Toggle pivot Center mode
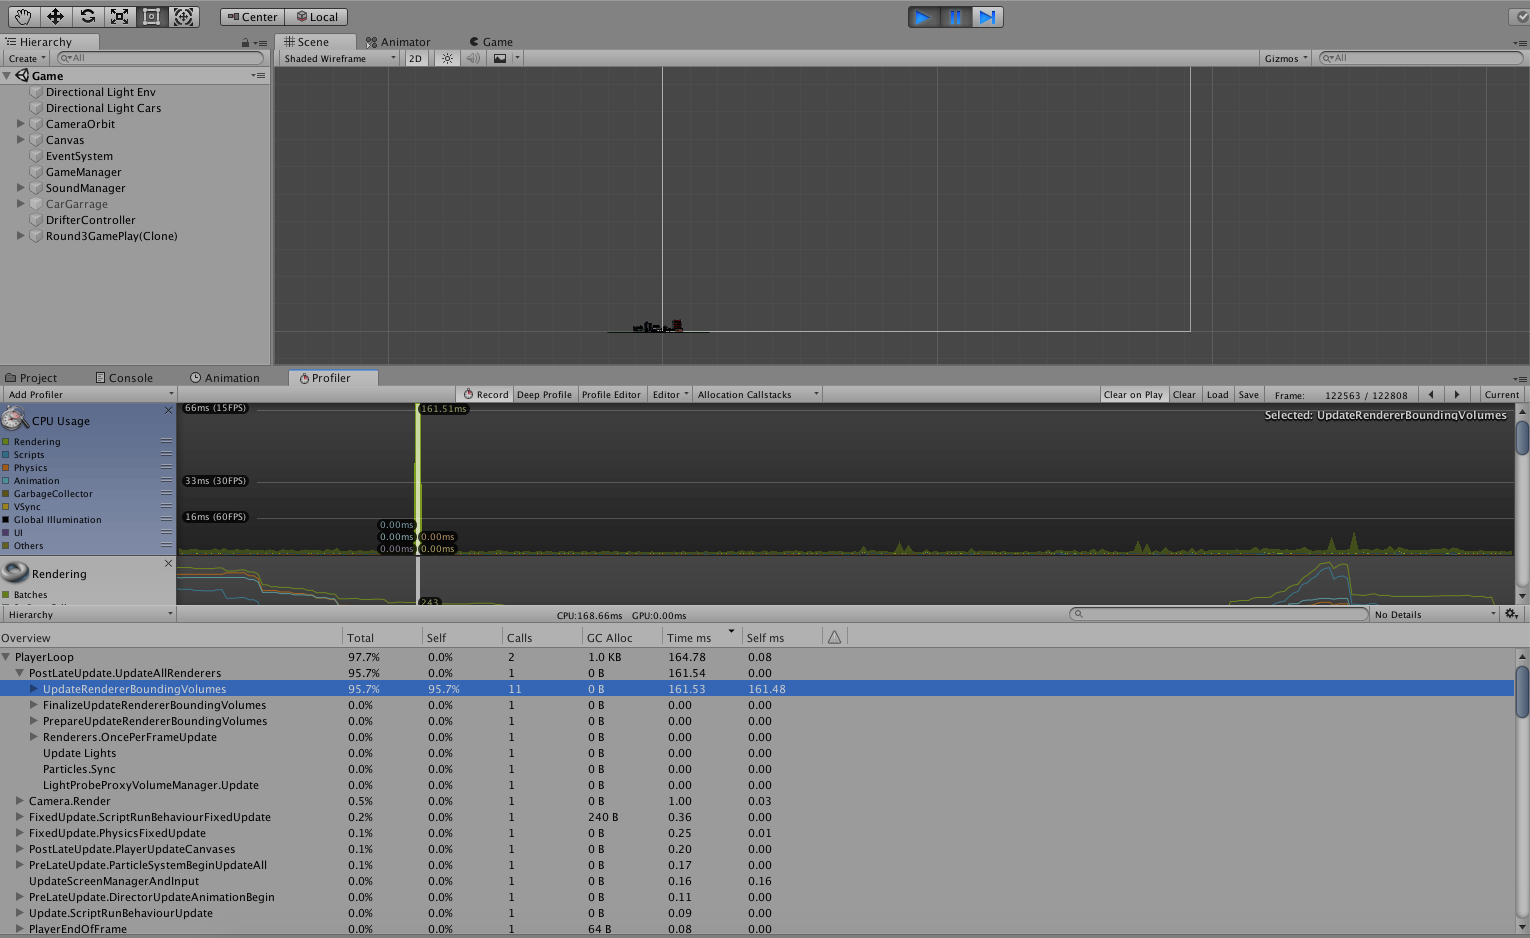 click(x=252, y=17)
